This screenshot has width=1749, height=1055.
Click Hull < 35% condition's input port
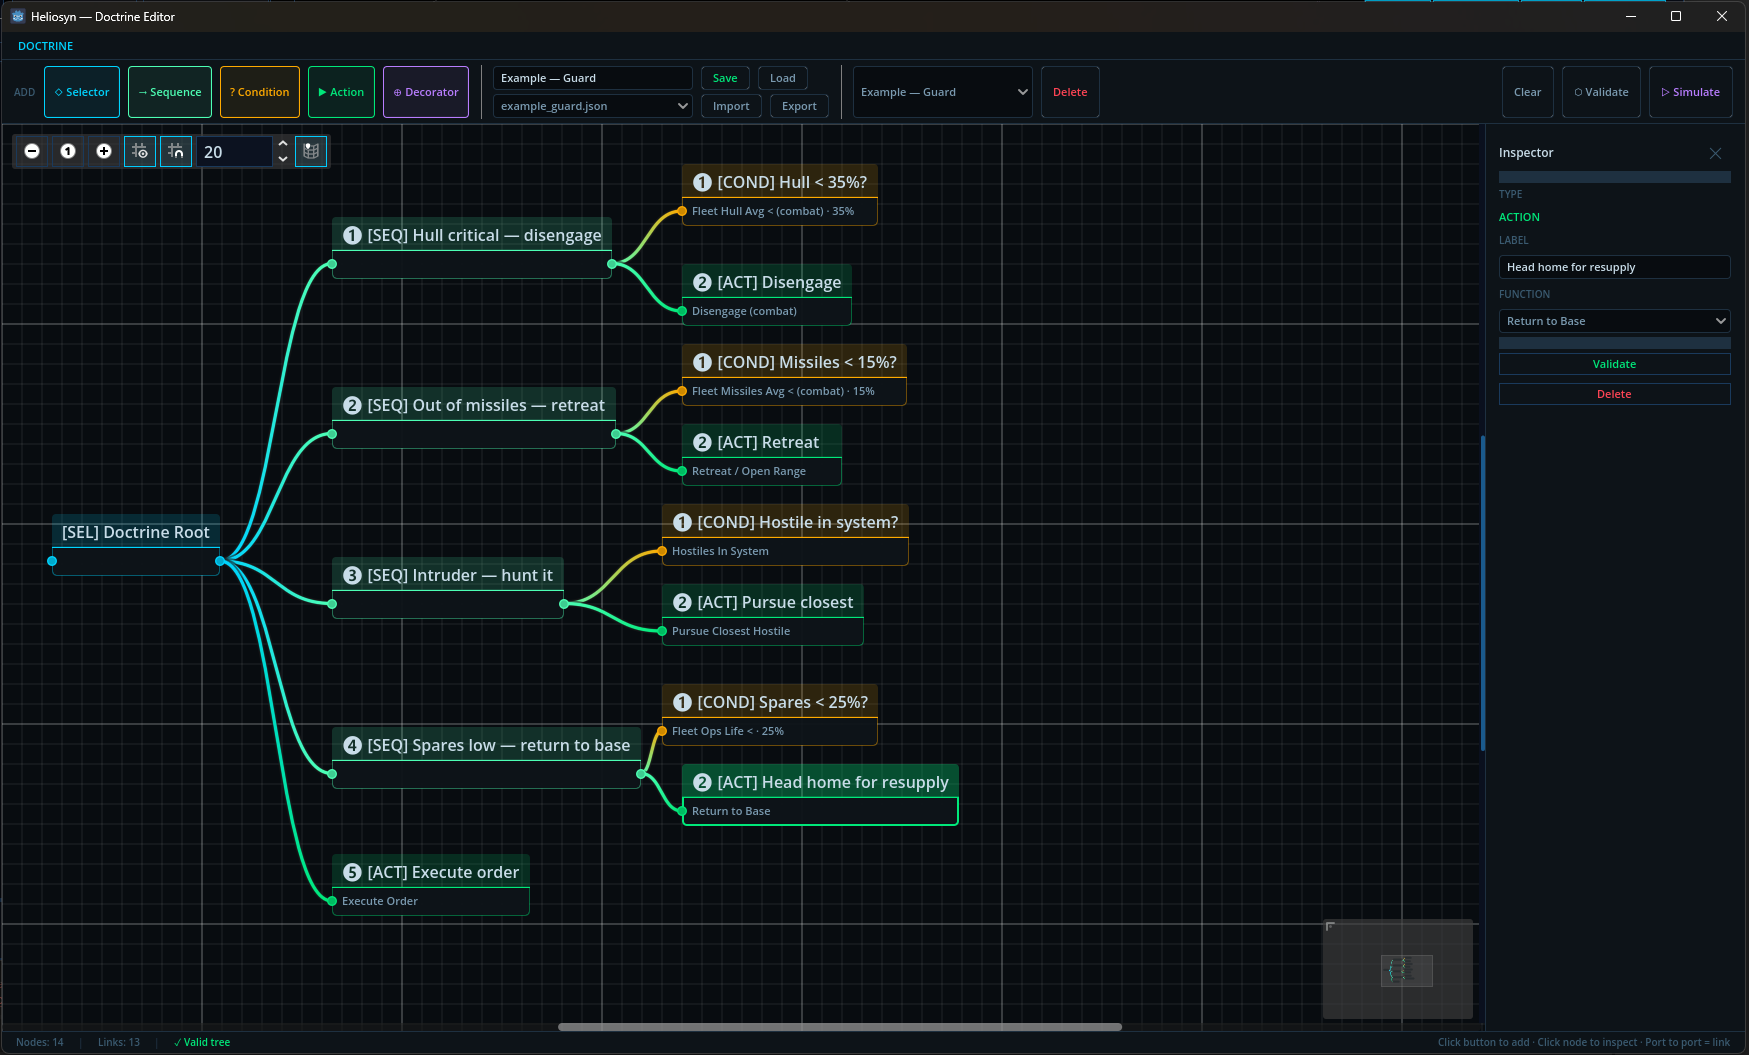click(x=682, y=211)
